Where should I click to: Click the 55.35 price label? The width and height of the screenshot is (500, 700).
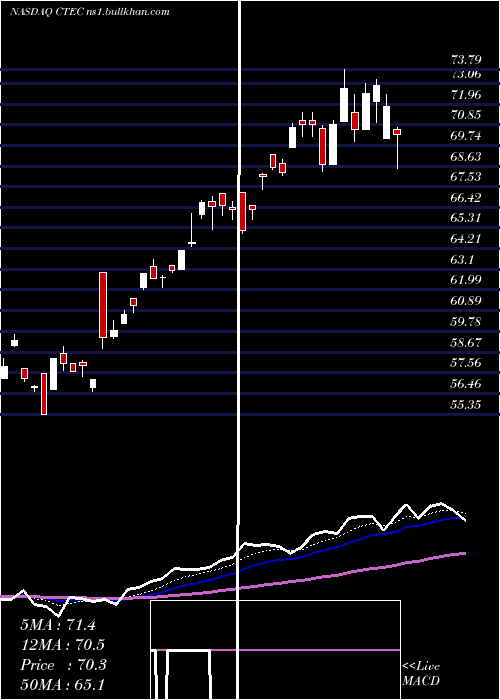(467, 404)
